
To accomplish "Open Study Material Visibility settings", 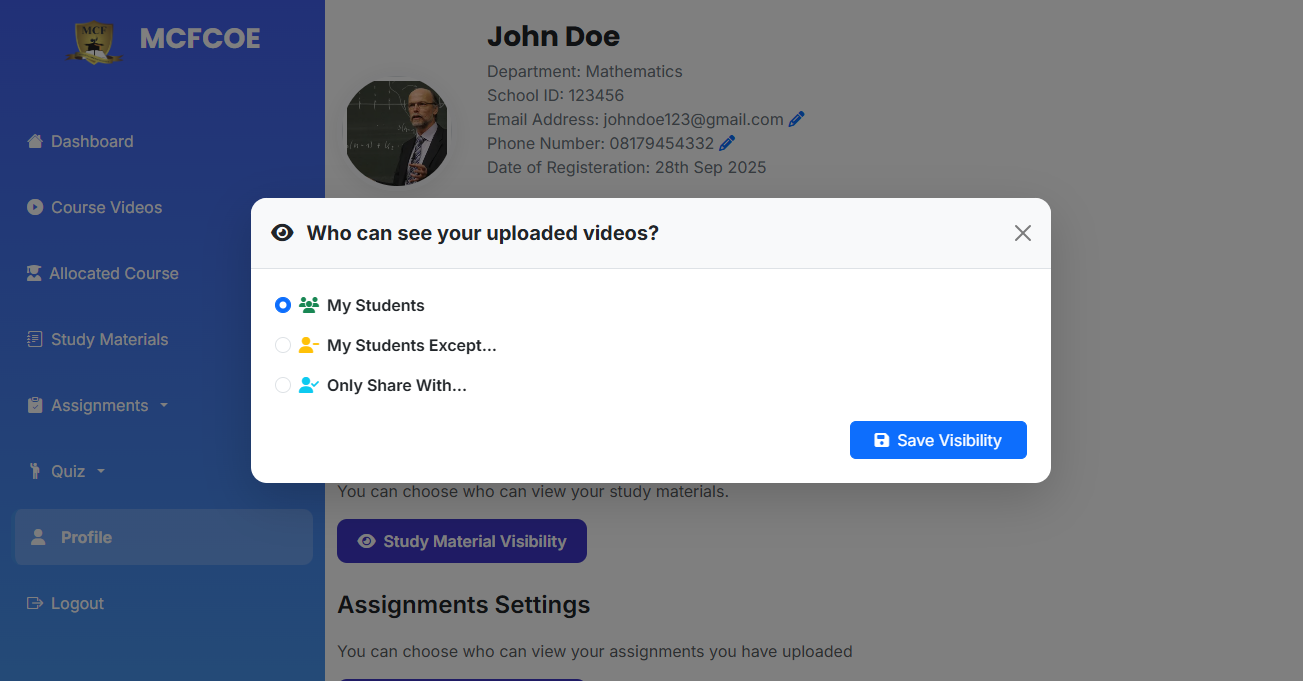I will point(462,541).
